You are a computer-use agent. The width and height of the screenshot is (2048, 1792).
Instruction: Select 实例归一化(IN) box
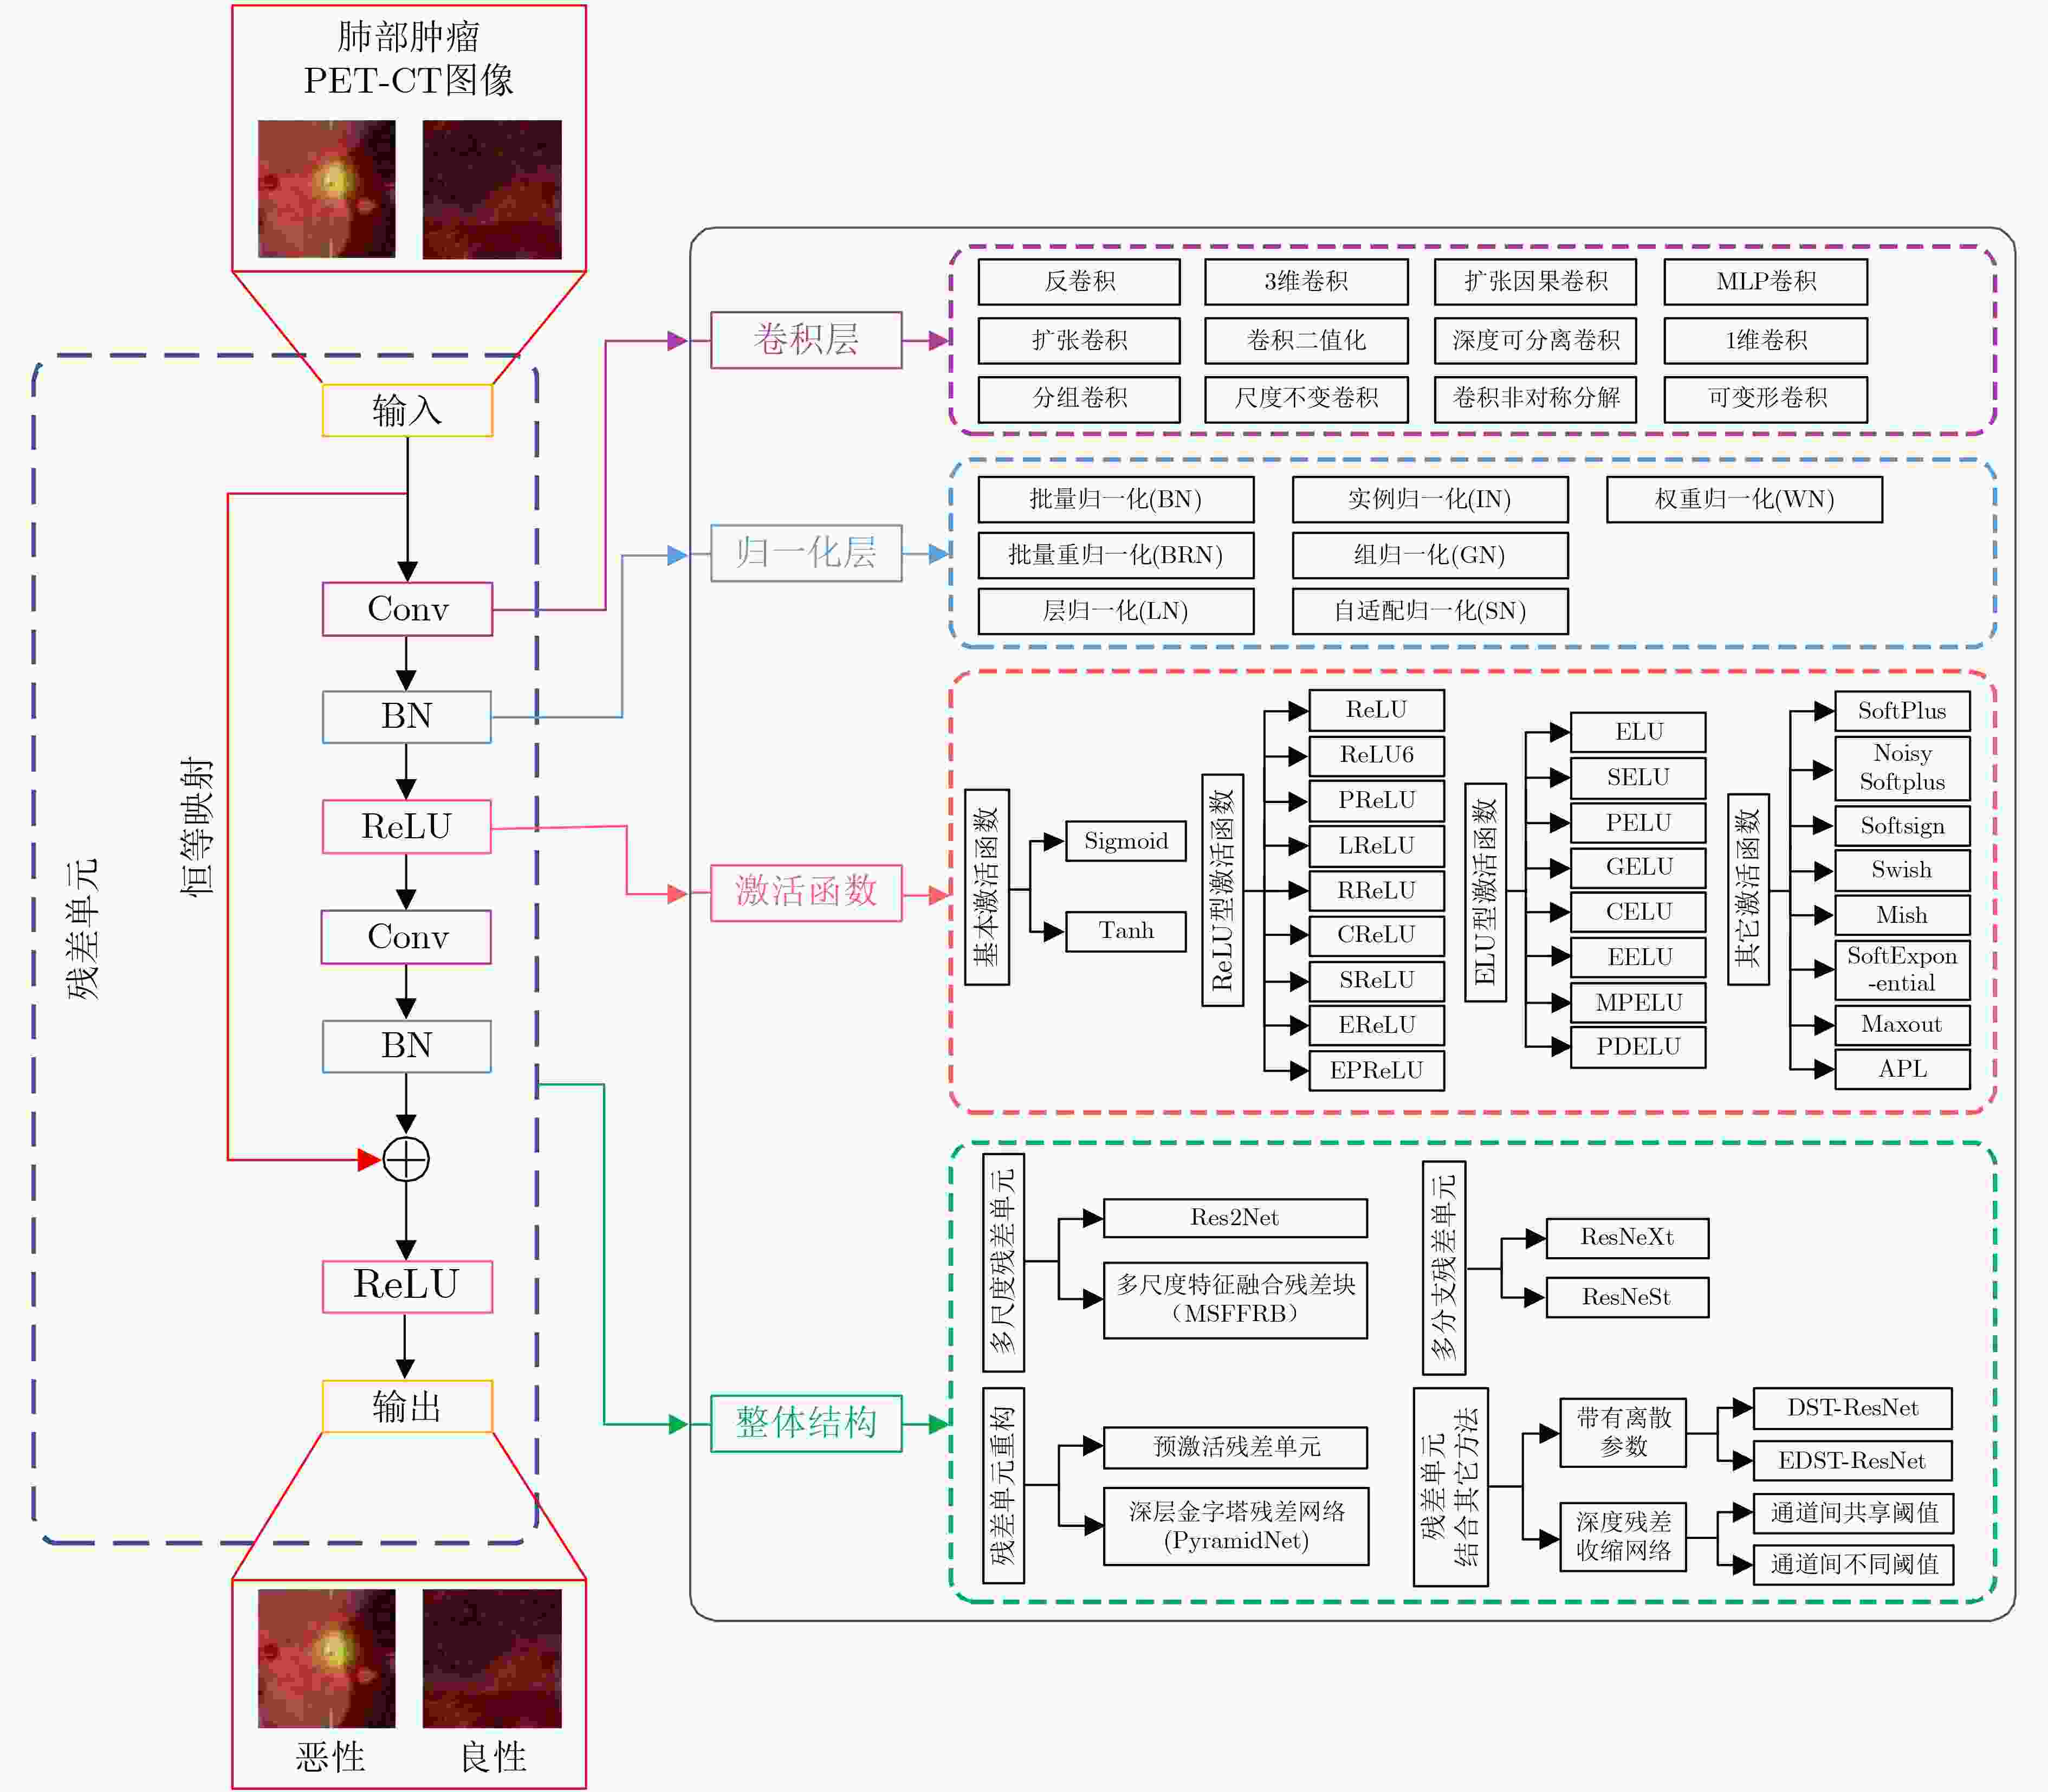pyautogui.click(x=1430, y=499)
